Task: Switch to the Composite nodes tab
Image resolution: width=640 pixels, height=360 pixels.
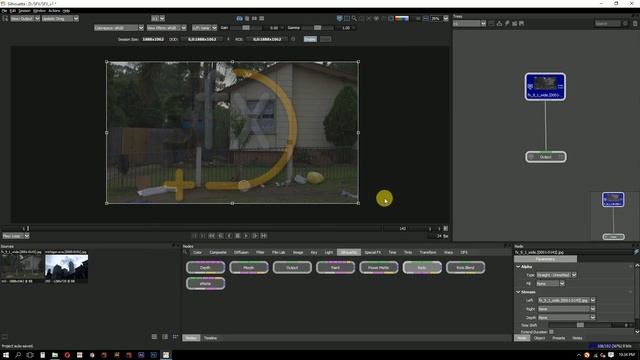Action: 218,252
